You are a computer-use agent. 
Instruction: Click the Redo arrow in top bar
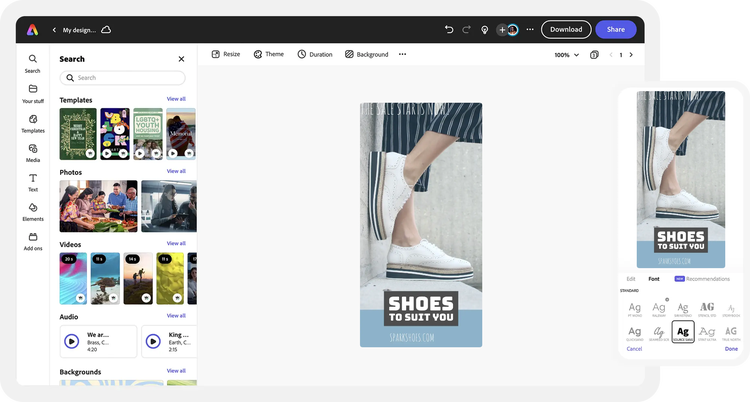click(467, 30)
